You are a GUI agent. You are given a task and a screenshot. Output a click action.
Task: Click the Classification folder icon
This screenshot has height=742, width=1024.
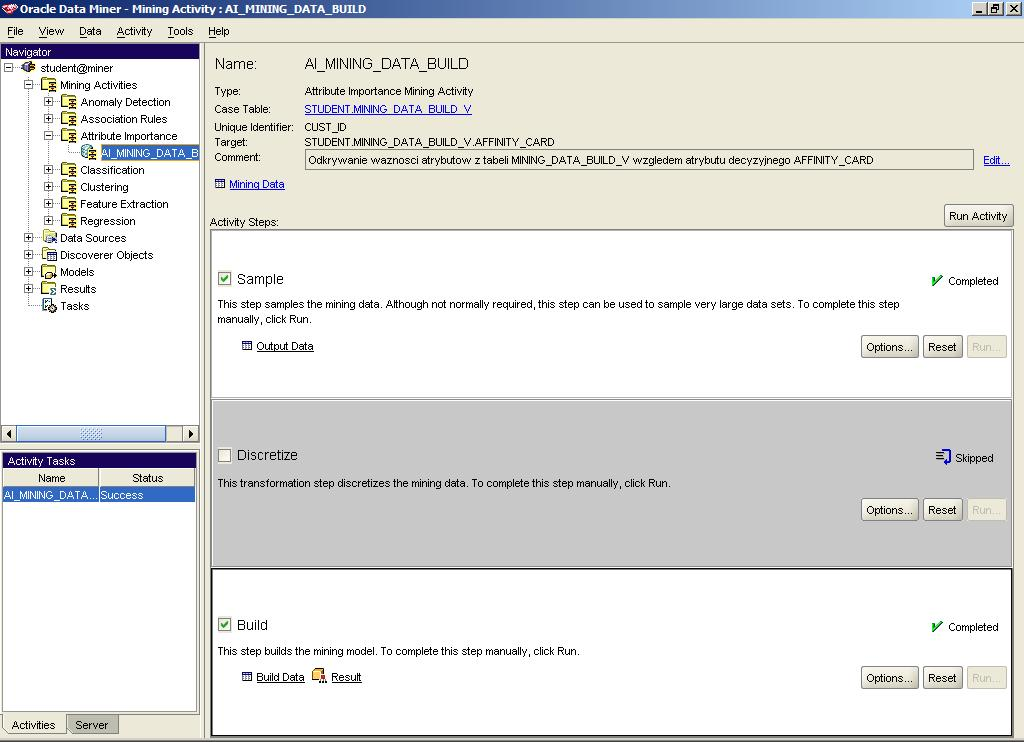coord(69,169)
